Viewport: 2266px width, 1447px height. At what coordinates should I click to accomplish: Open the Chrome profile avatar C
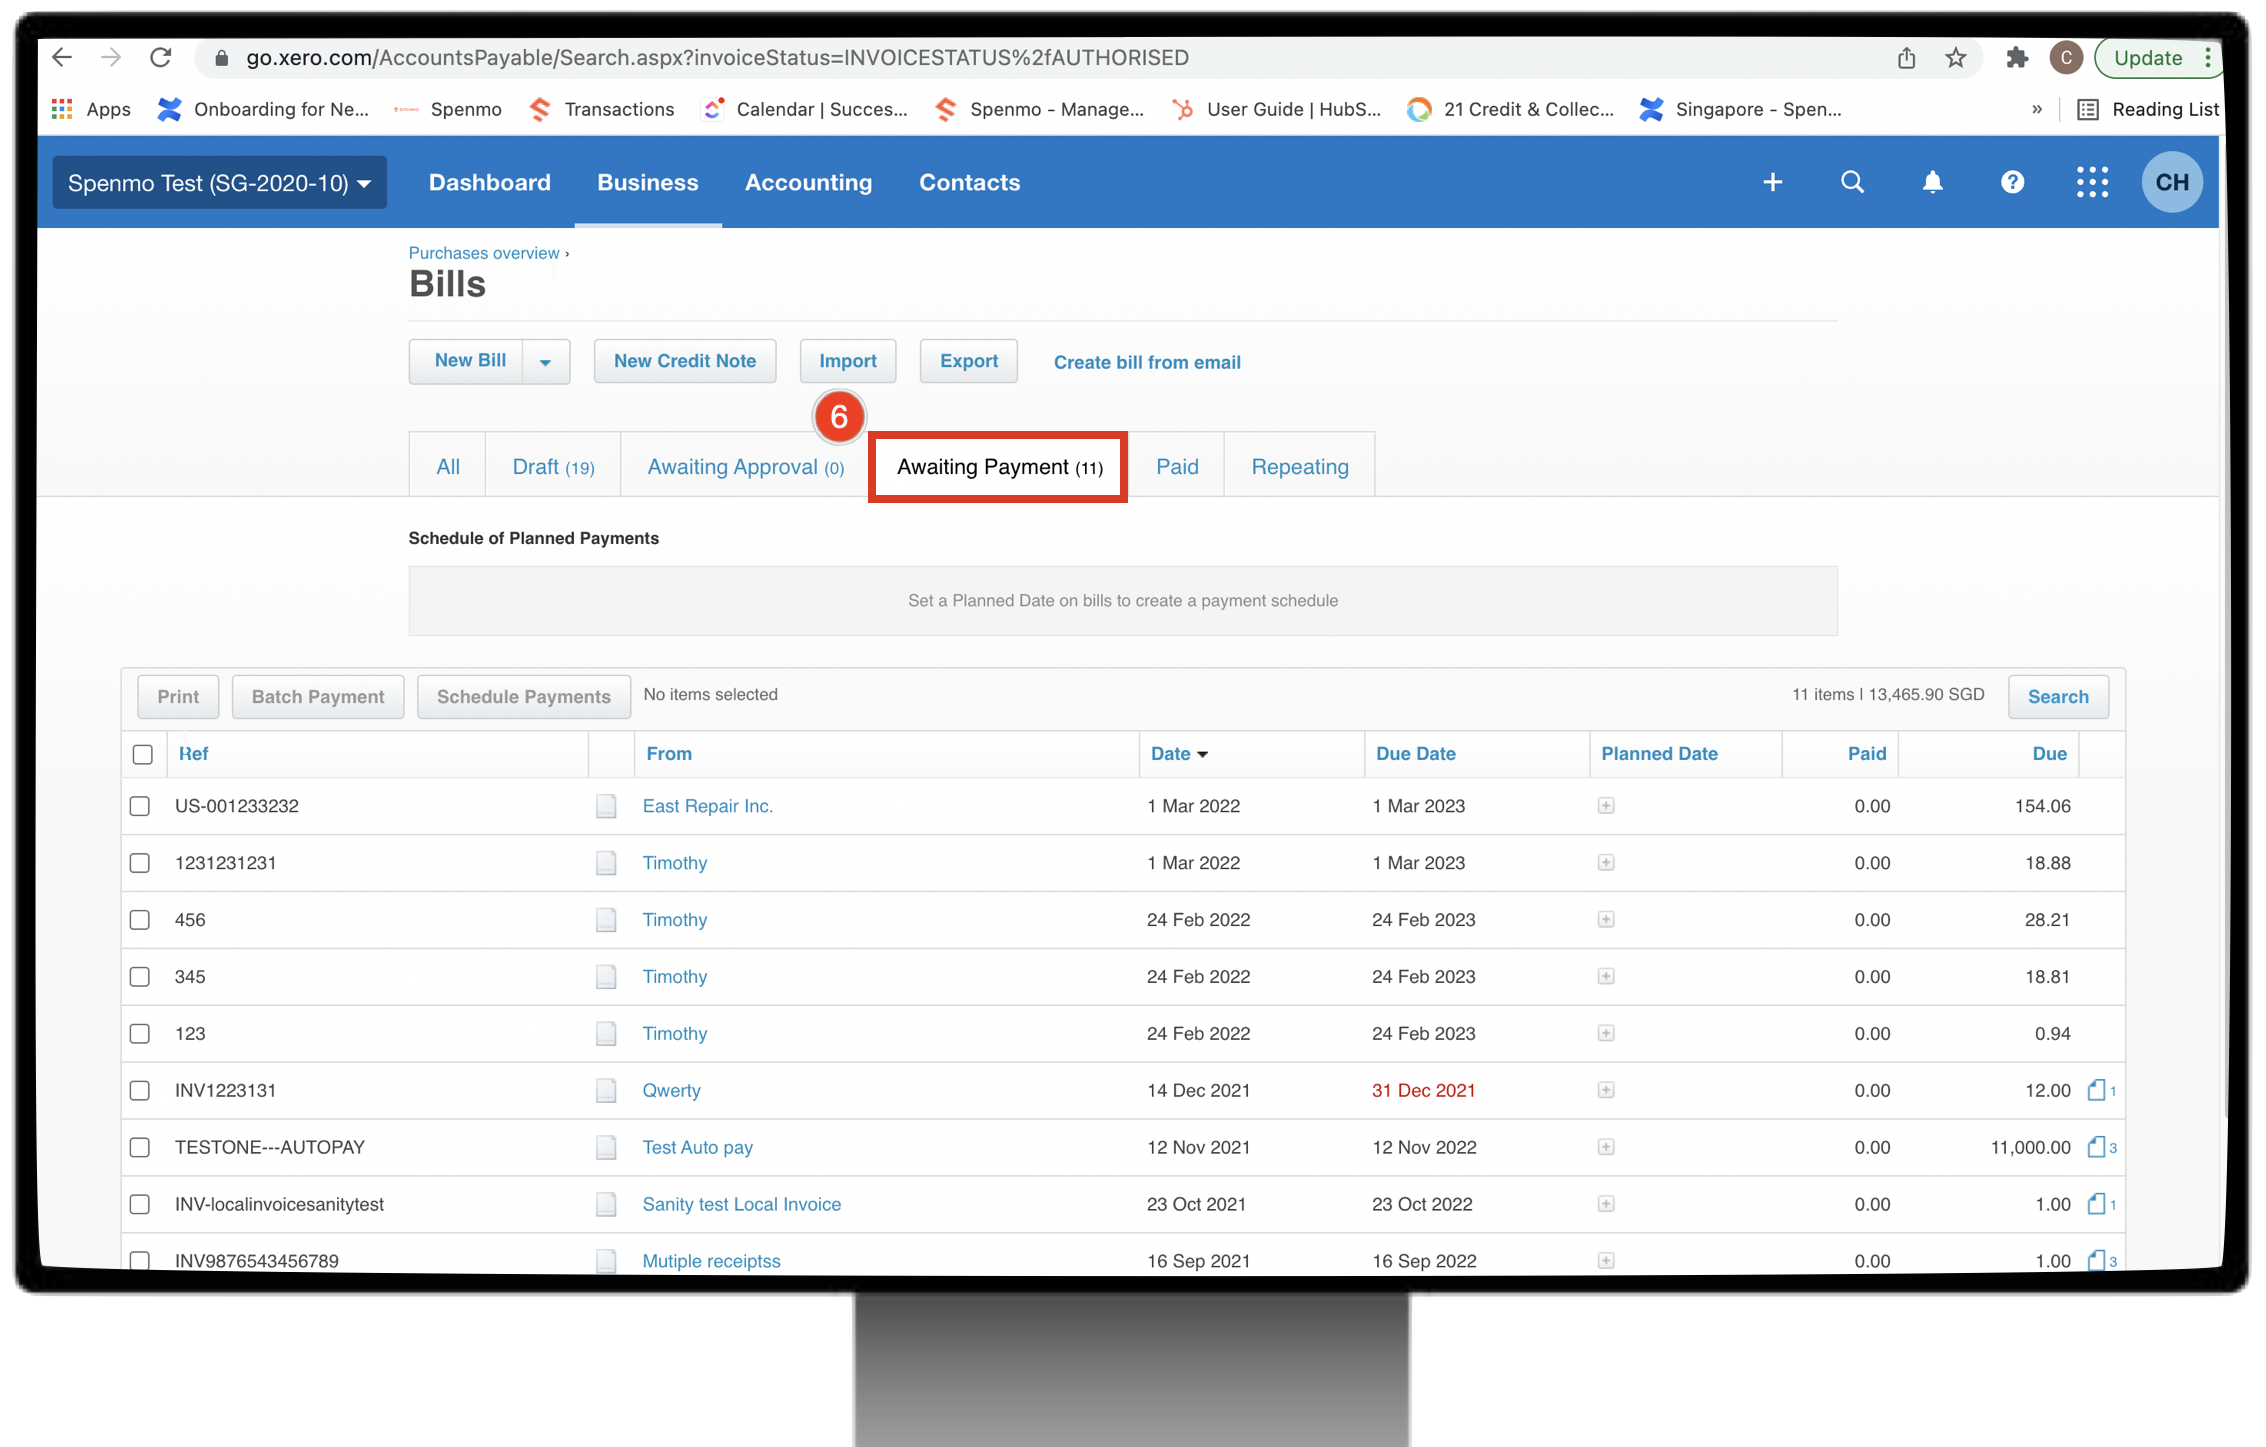(2065, 58)
